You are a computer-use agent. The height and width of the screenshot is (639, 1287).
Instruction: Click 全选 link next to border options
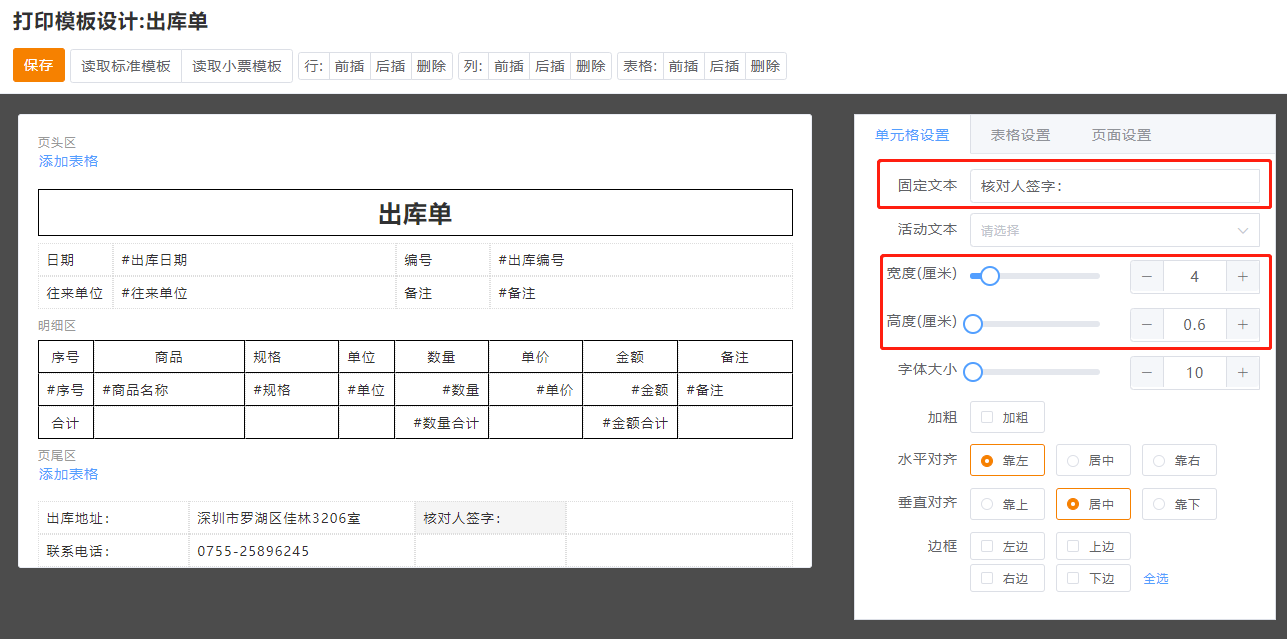[1155, 578]
